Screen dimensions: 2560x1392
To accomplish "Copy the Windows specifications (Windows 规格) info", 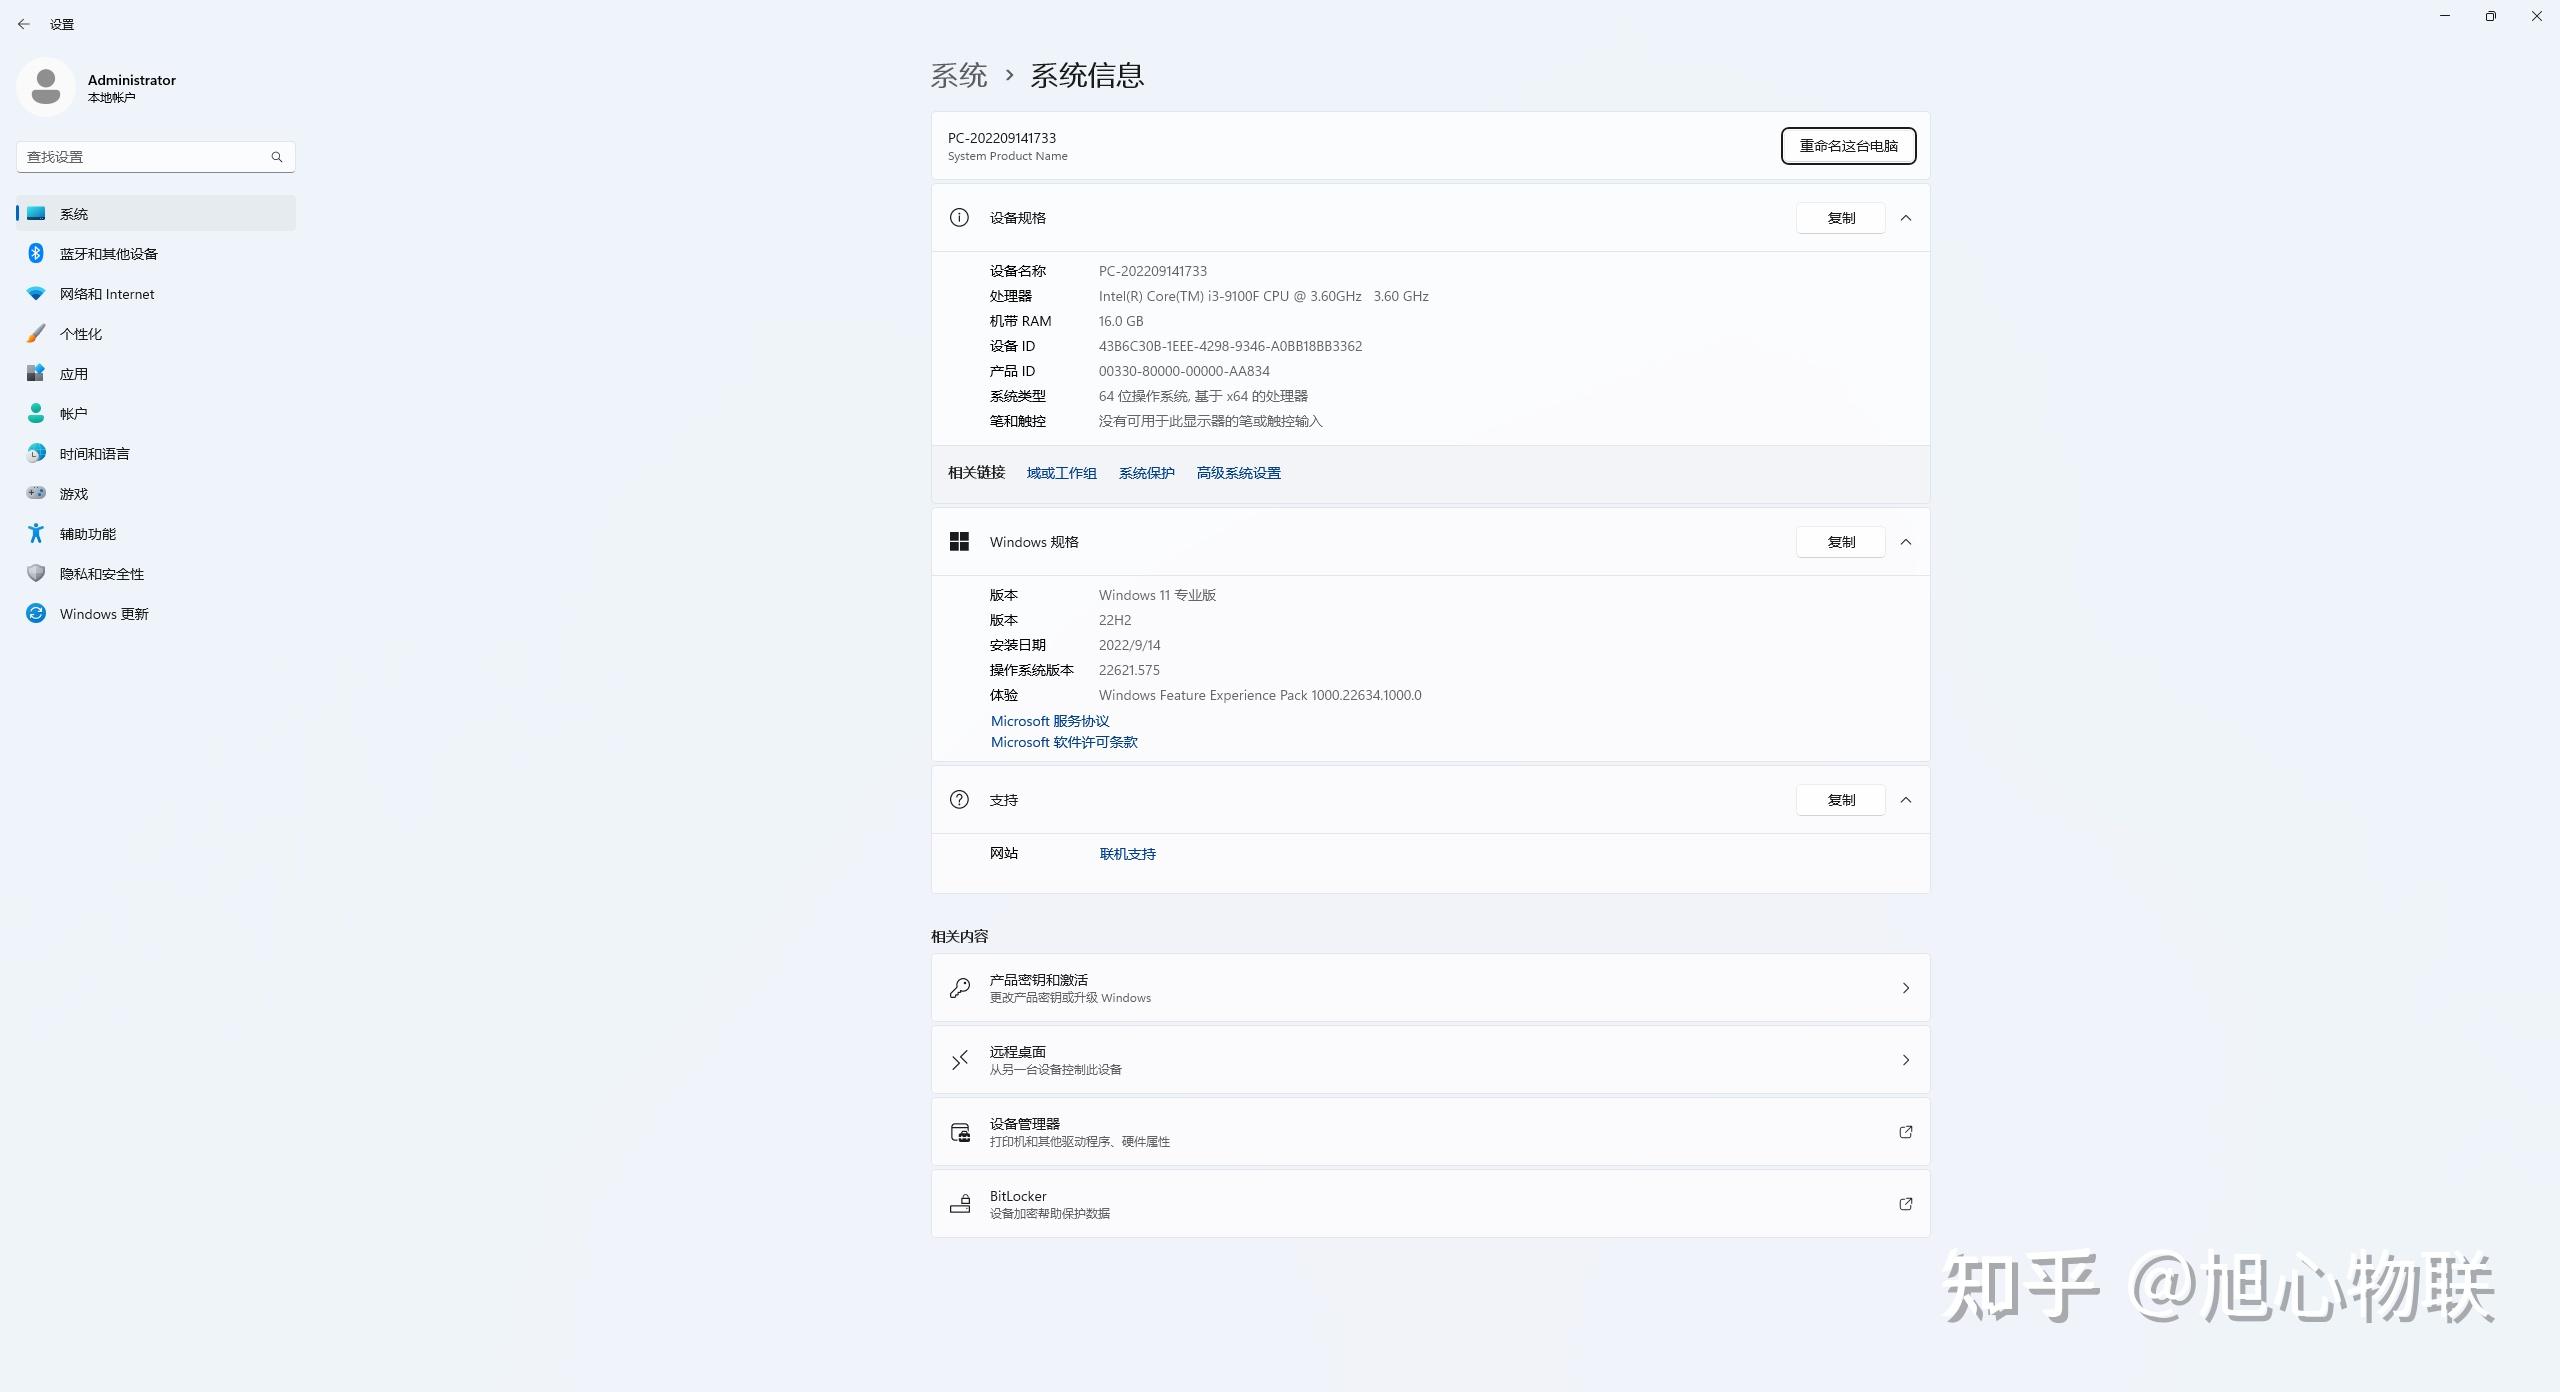I will click(x=1840, y=542).
